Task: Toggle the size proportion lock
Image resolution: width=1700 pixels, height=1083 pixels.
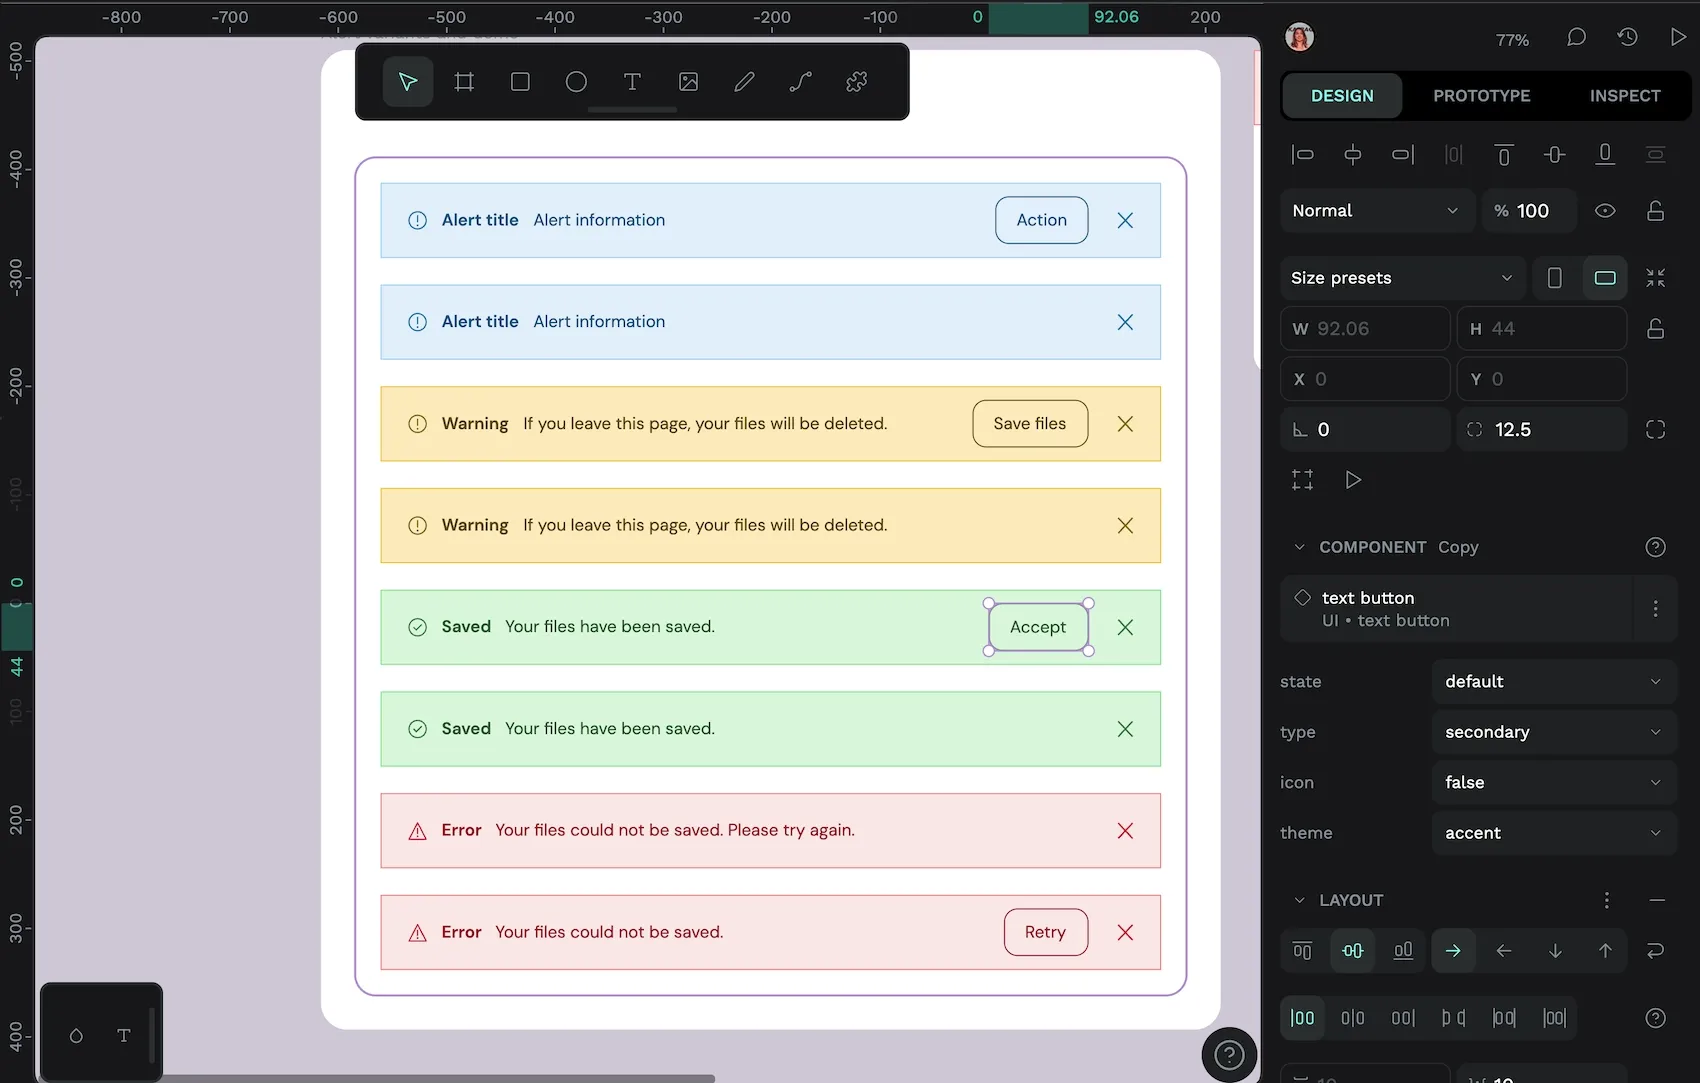Action: 1656,329
